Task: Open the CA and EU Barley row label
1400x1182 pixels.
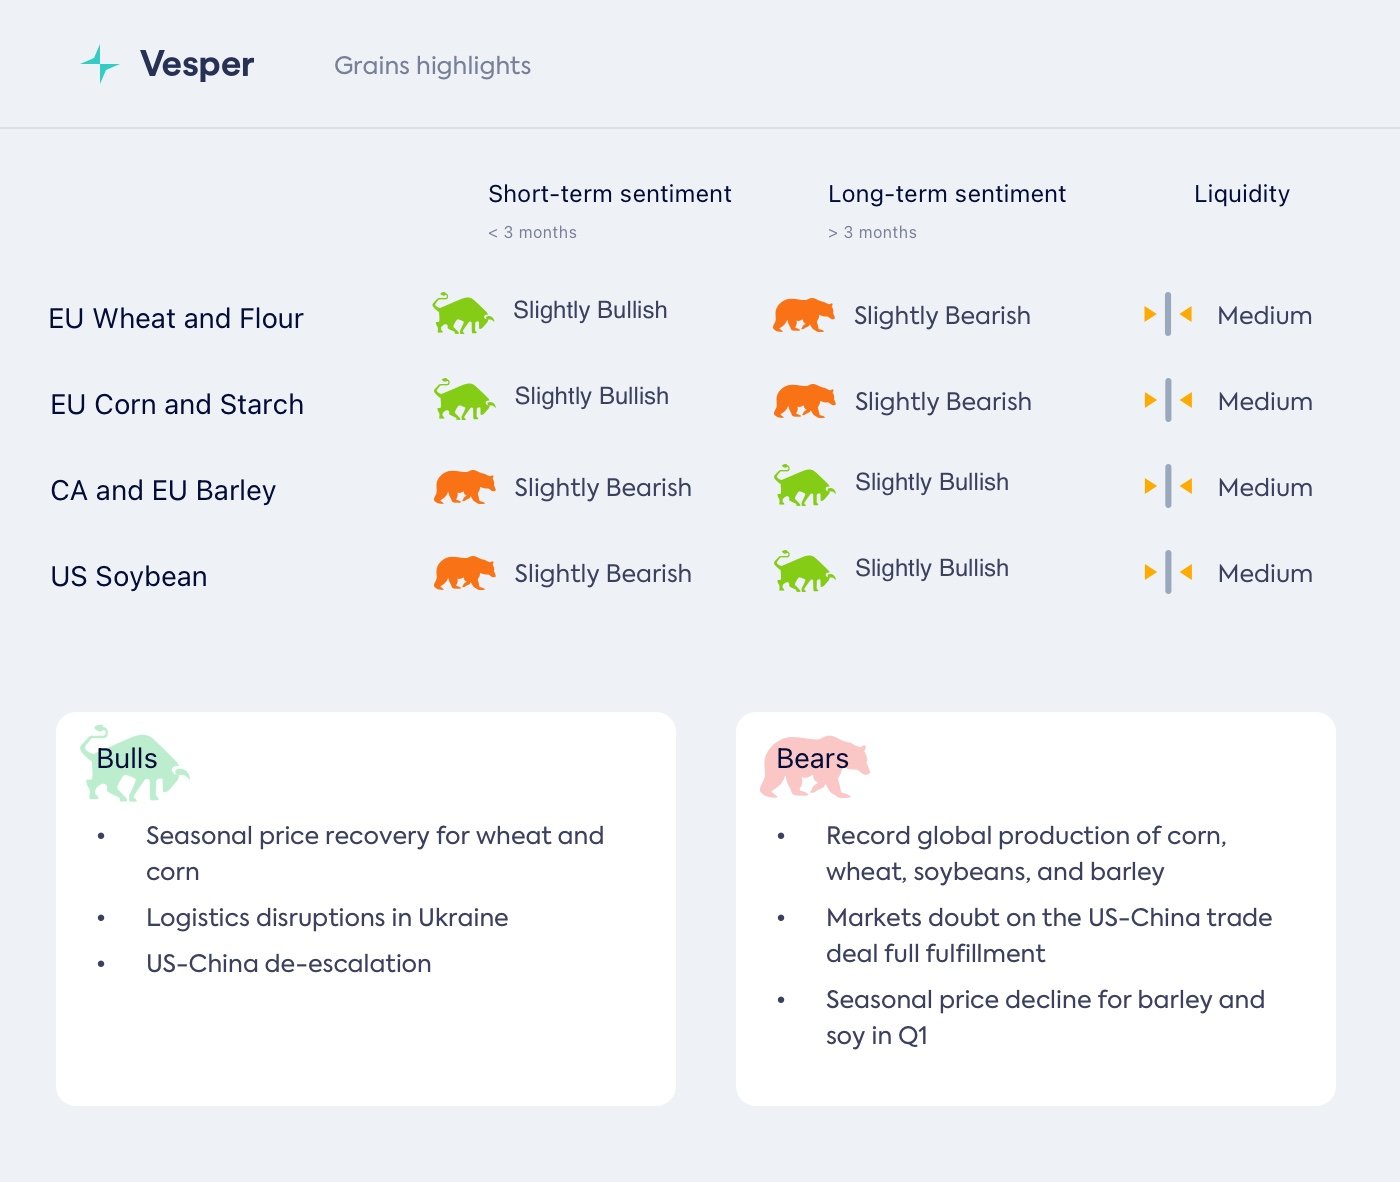Action: 163,491
